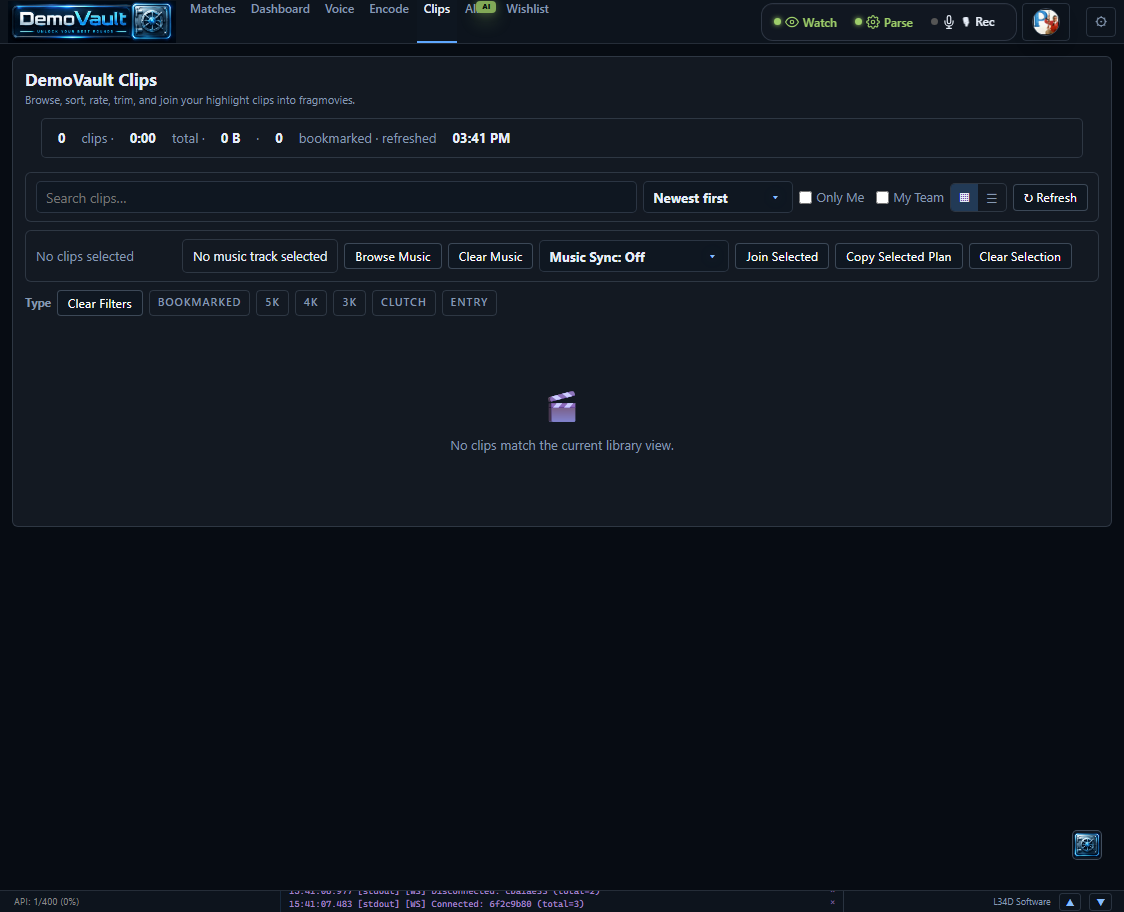Image resolution: width=1124 pixels, height=912 pixels.
Task: Select the CLUTCH type filter chip
Action: click(404, 303)
